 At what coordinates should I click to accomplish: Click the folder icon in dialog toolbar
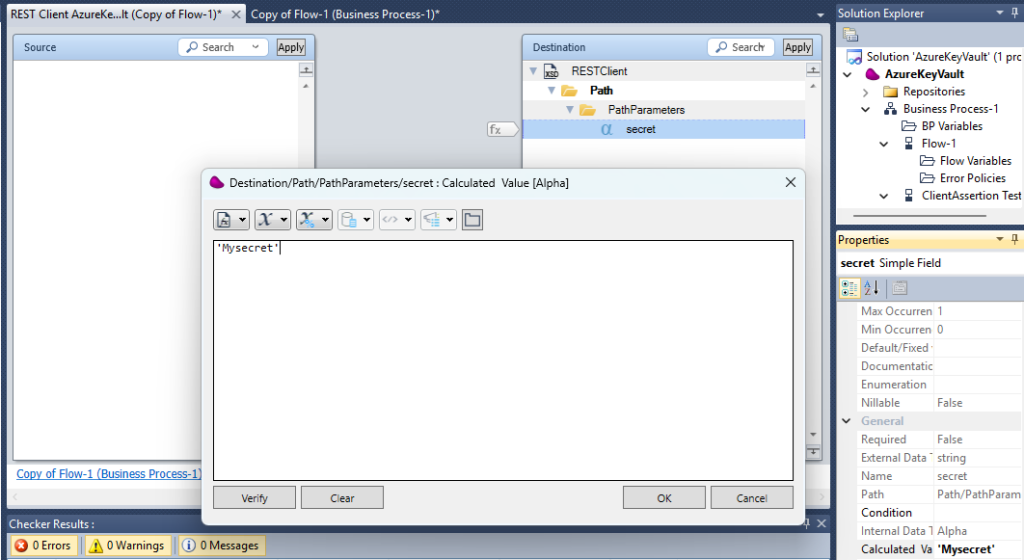tap(472, 219)
